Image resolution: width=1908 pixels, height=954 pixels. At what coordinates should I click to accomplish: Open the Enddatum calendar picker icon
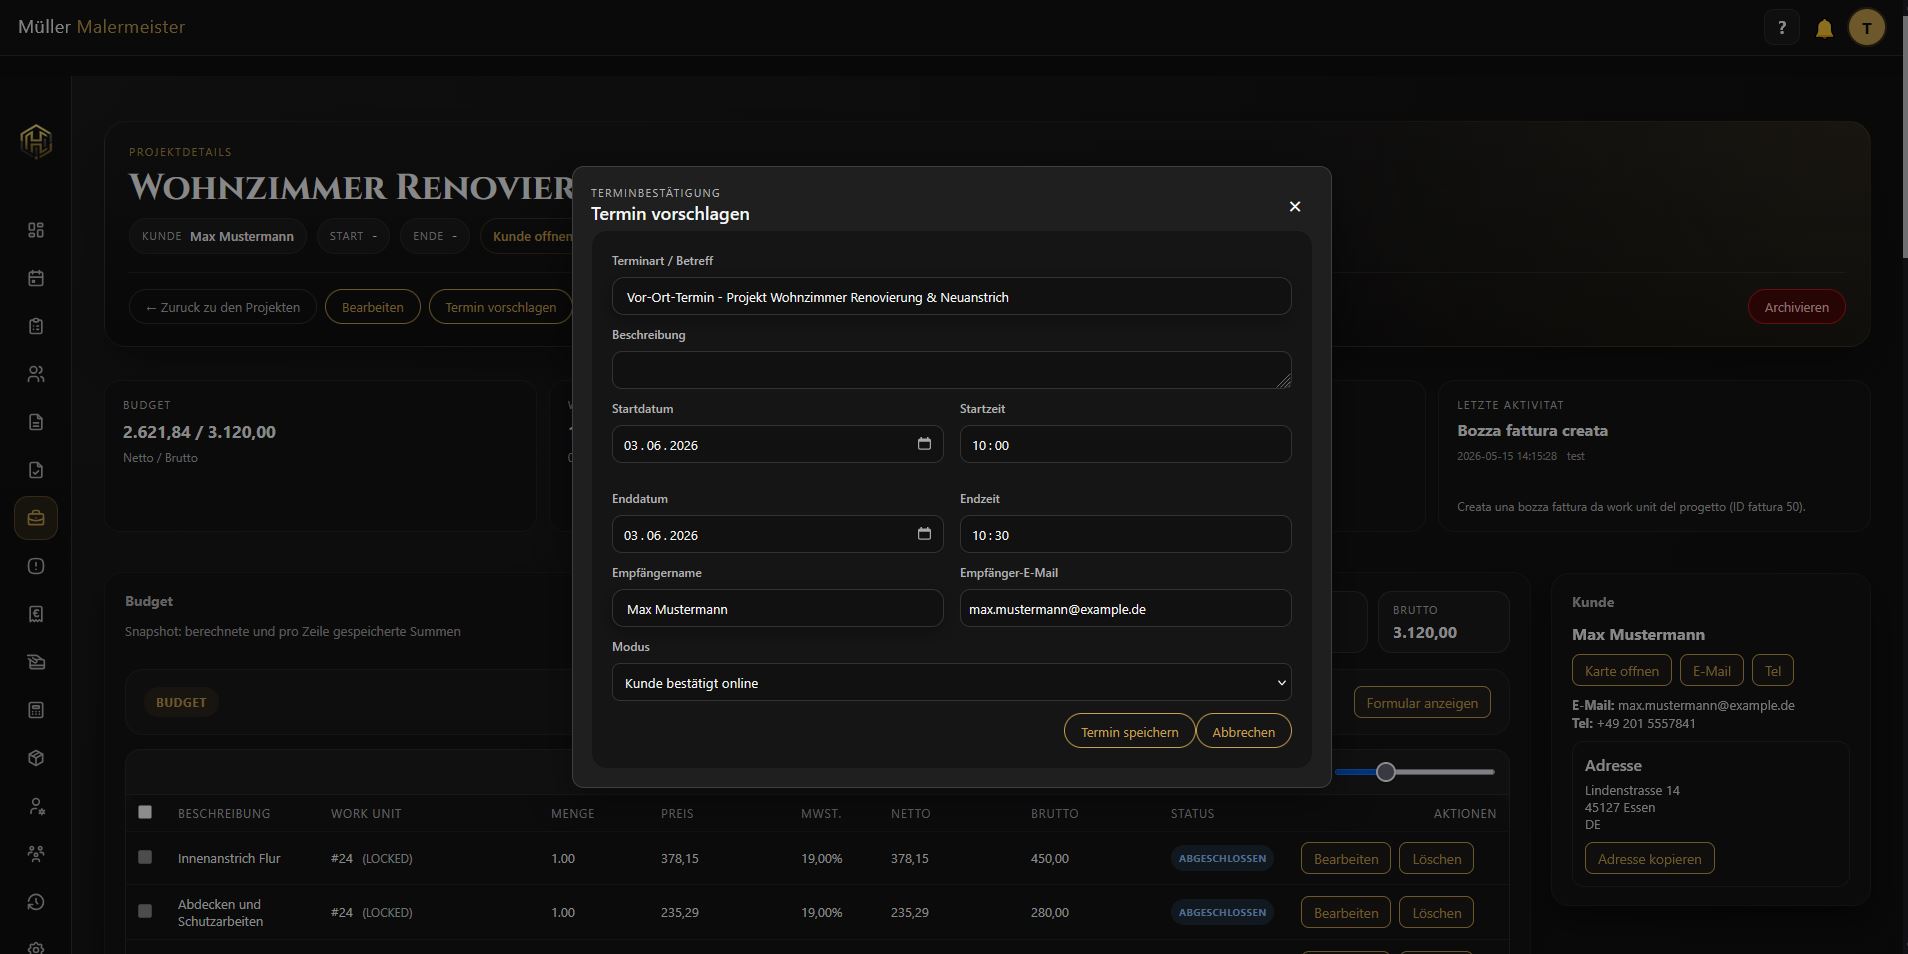tap(924, 534)
